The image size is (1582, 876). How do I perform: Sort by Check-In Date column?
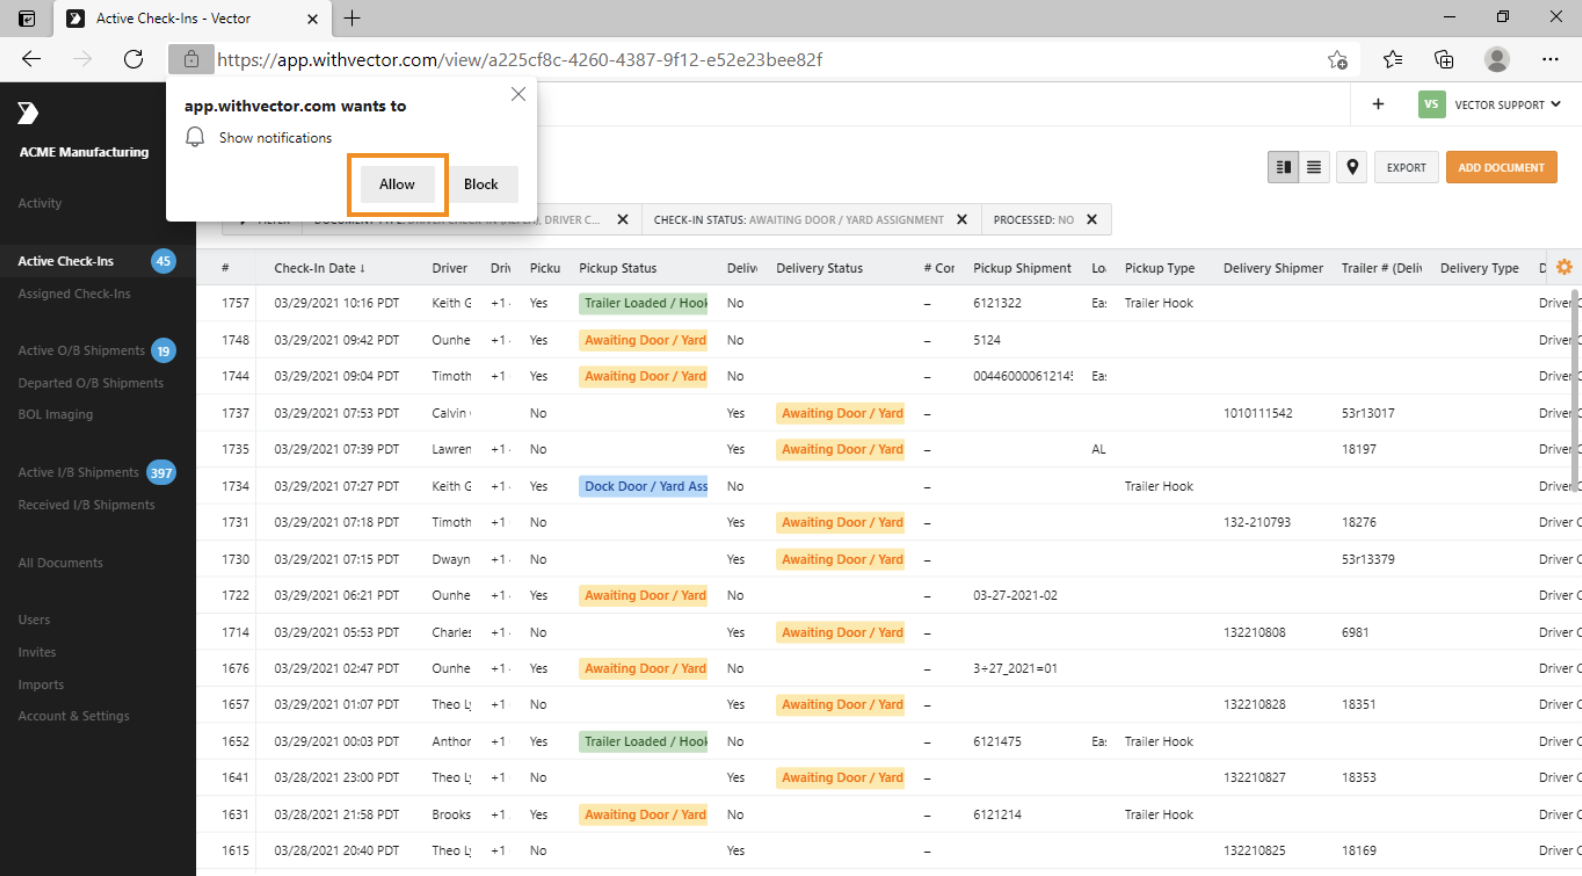coord(319,268)
